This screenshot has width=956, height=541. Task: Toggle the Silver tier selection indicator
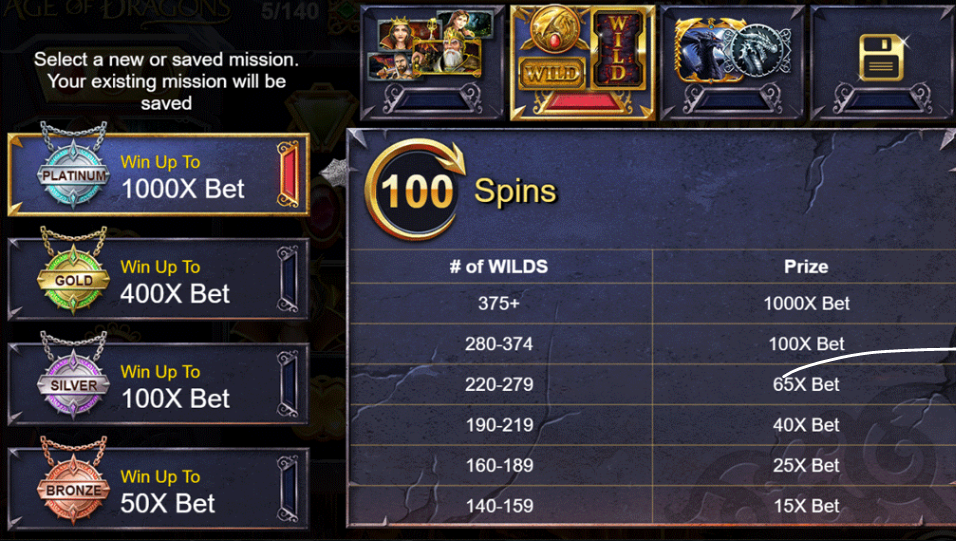pyautogui.click(x=288, y=384)
